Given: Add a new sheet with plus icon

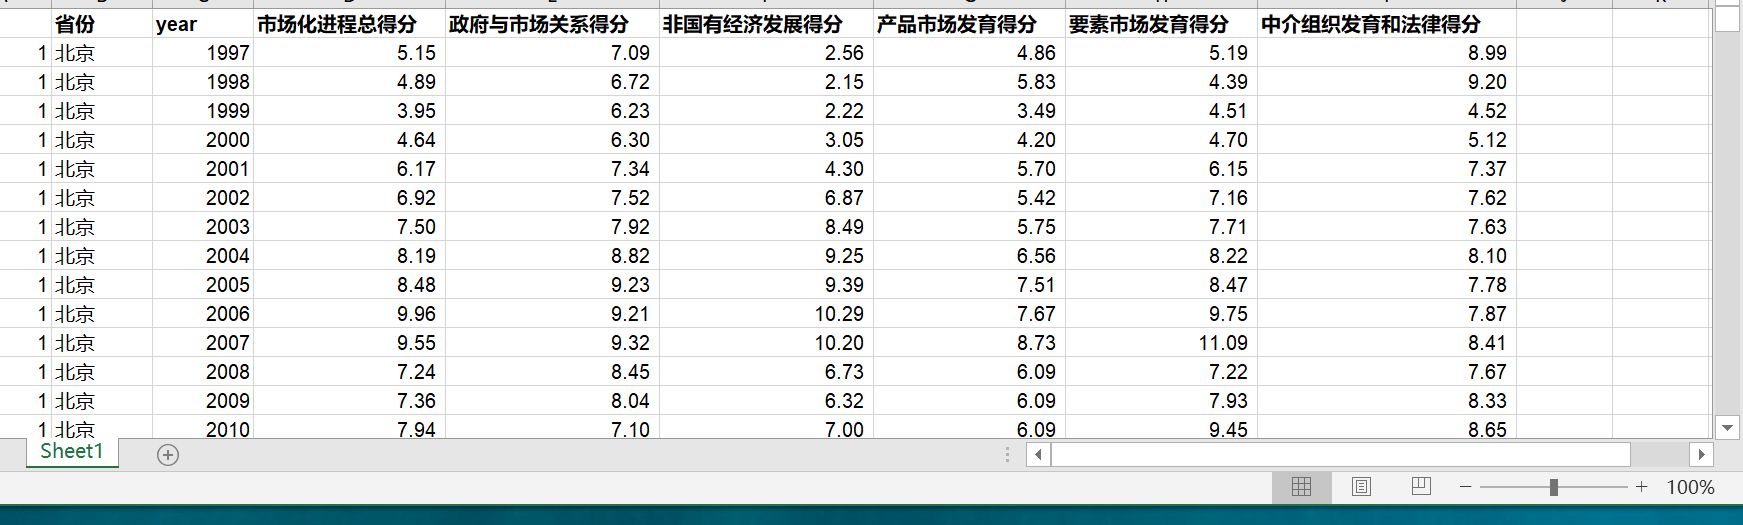Looking at the screenshot, I should [x=168, y=455].
